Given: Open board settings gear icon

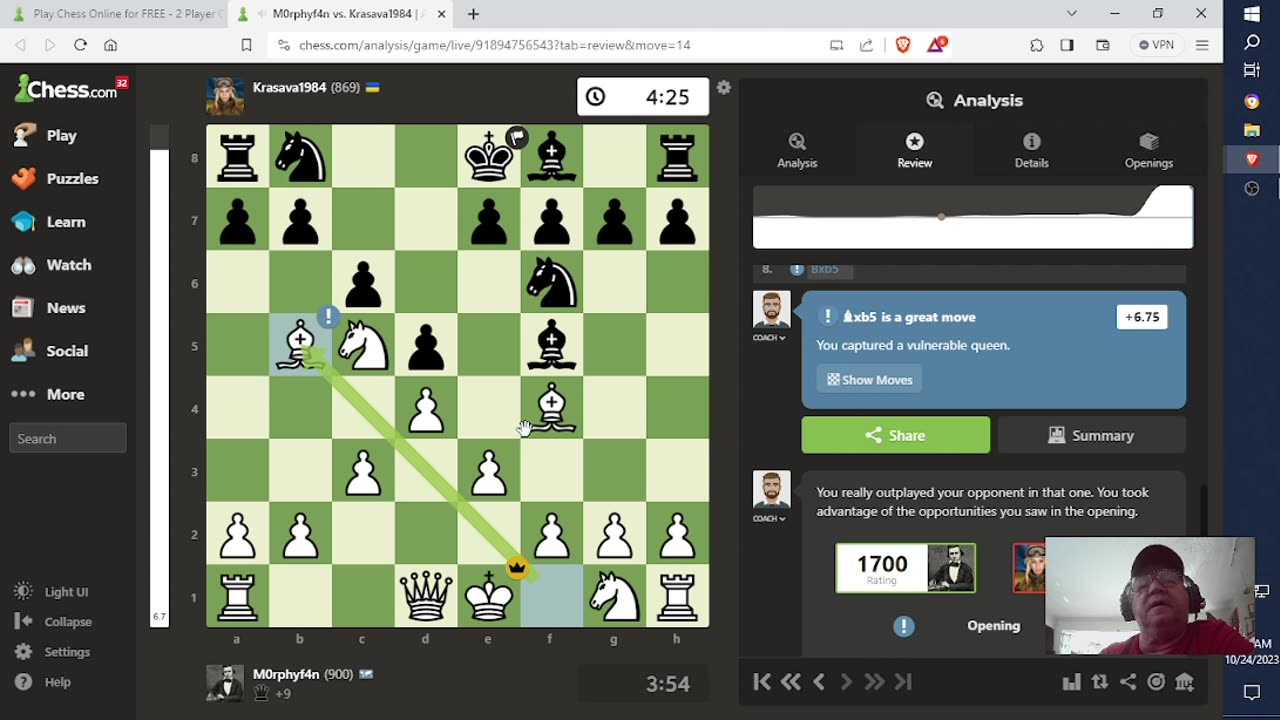Looking at the screenshot, I should pyautogui.click(x=724, y=88).
